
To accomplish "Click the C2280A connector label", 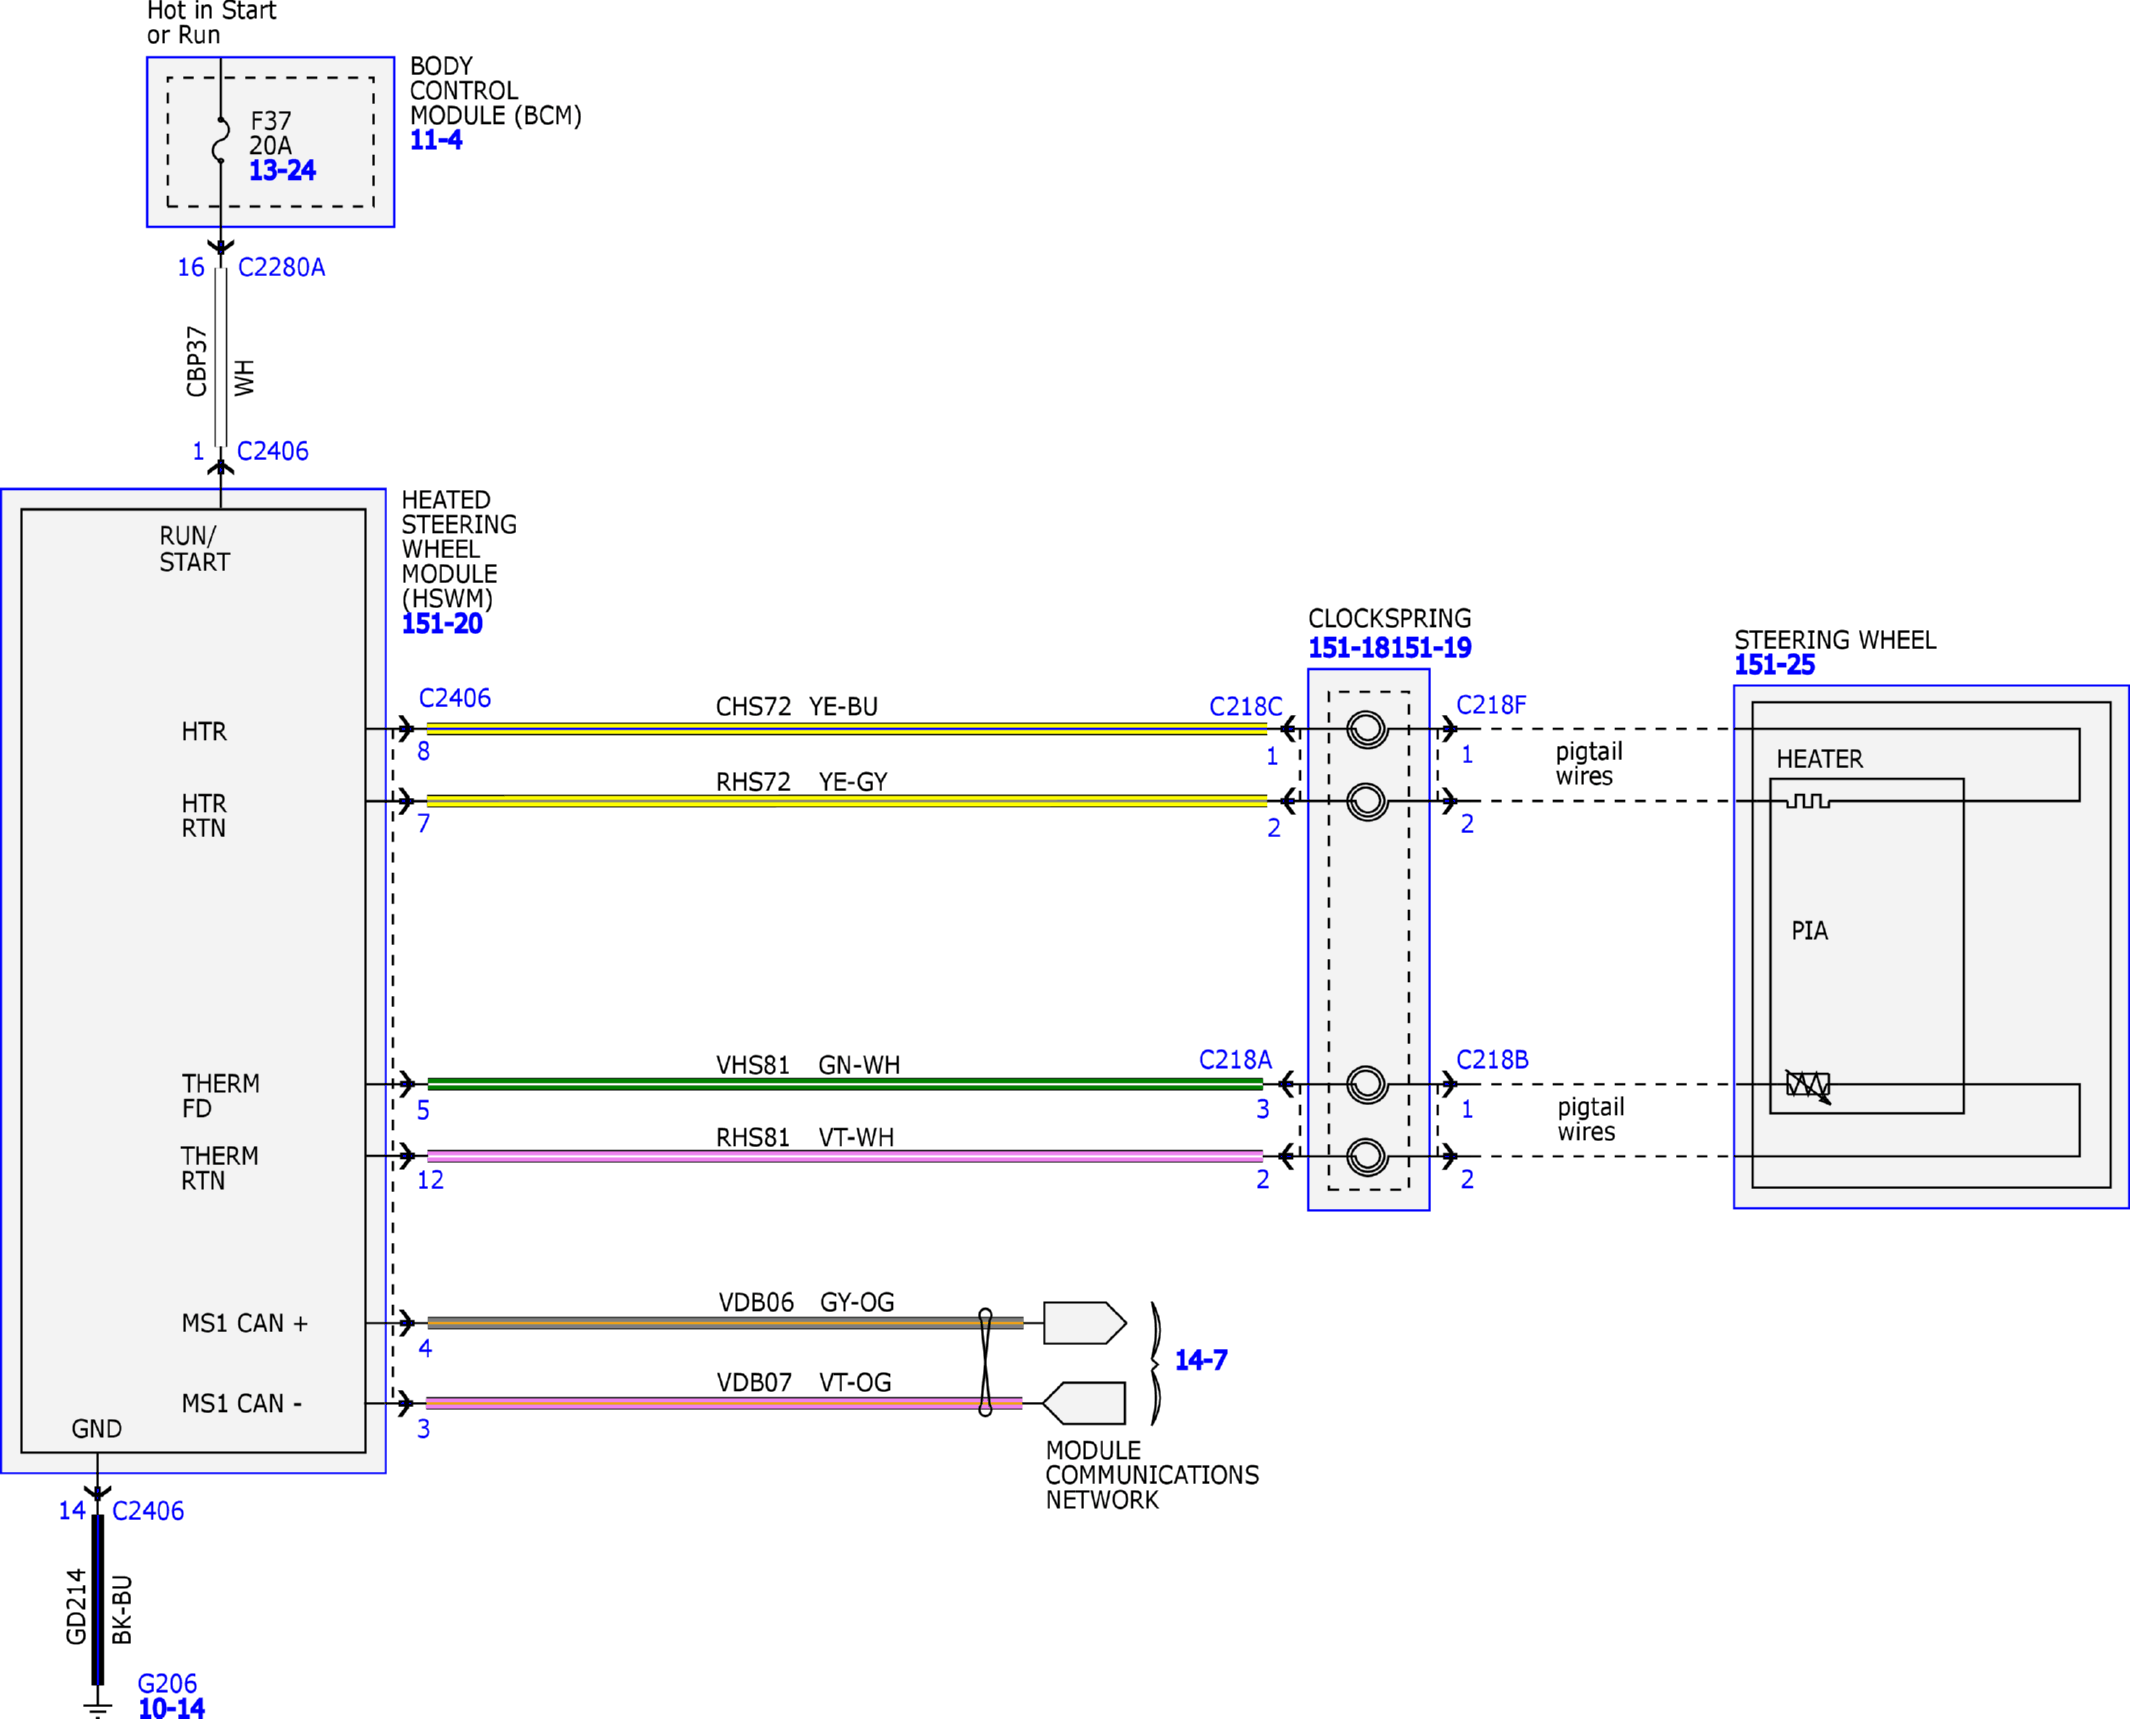I will point(281,268).
